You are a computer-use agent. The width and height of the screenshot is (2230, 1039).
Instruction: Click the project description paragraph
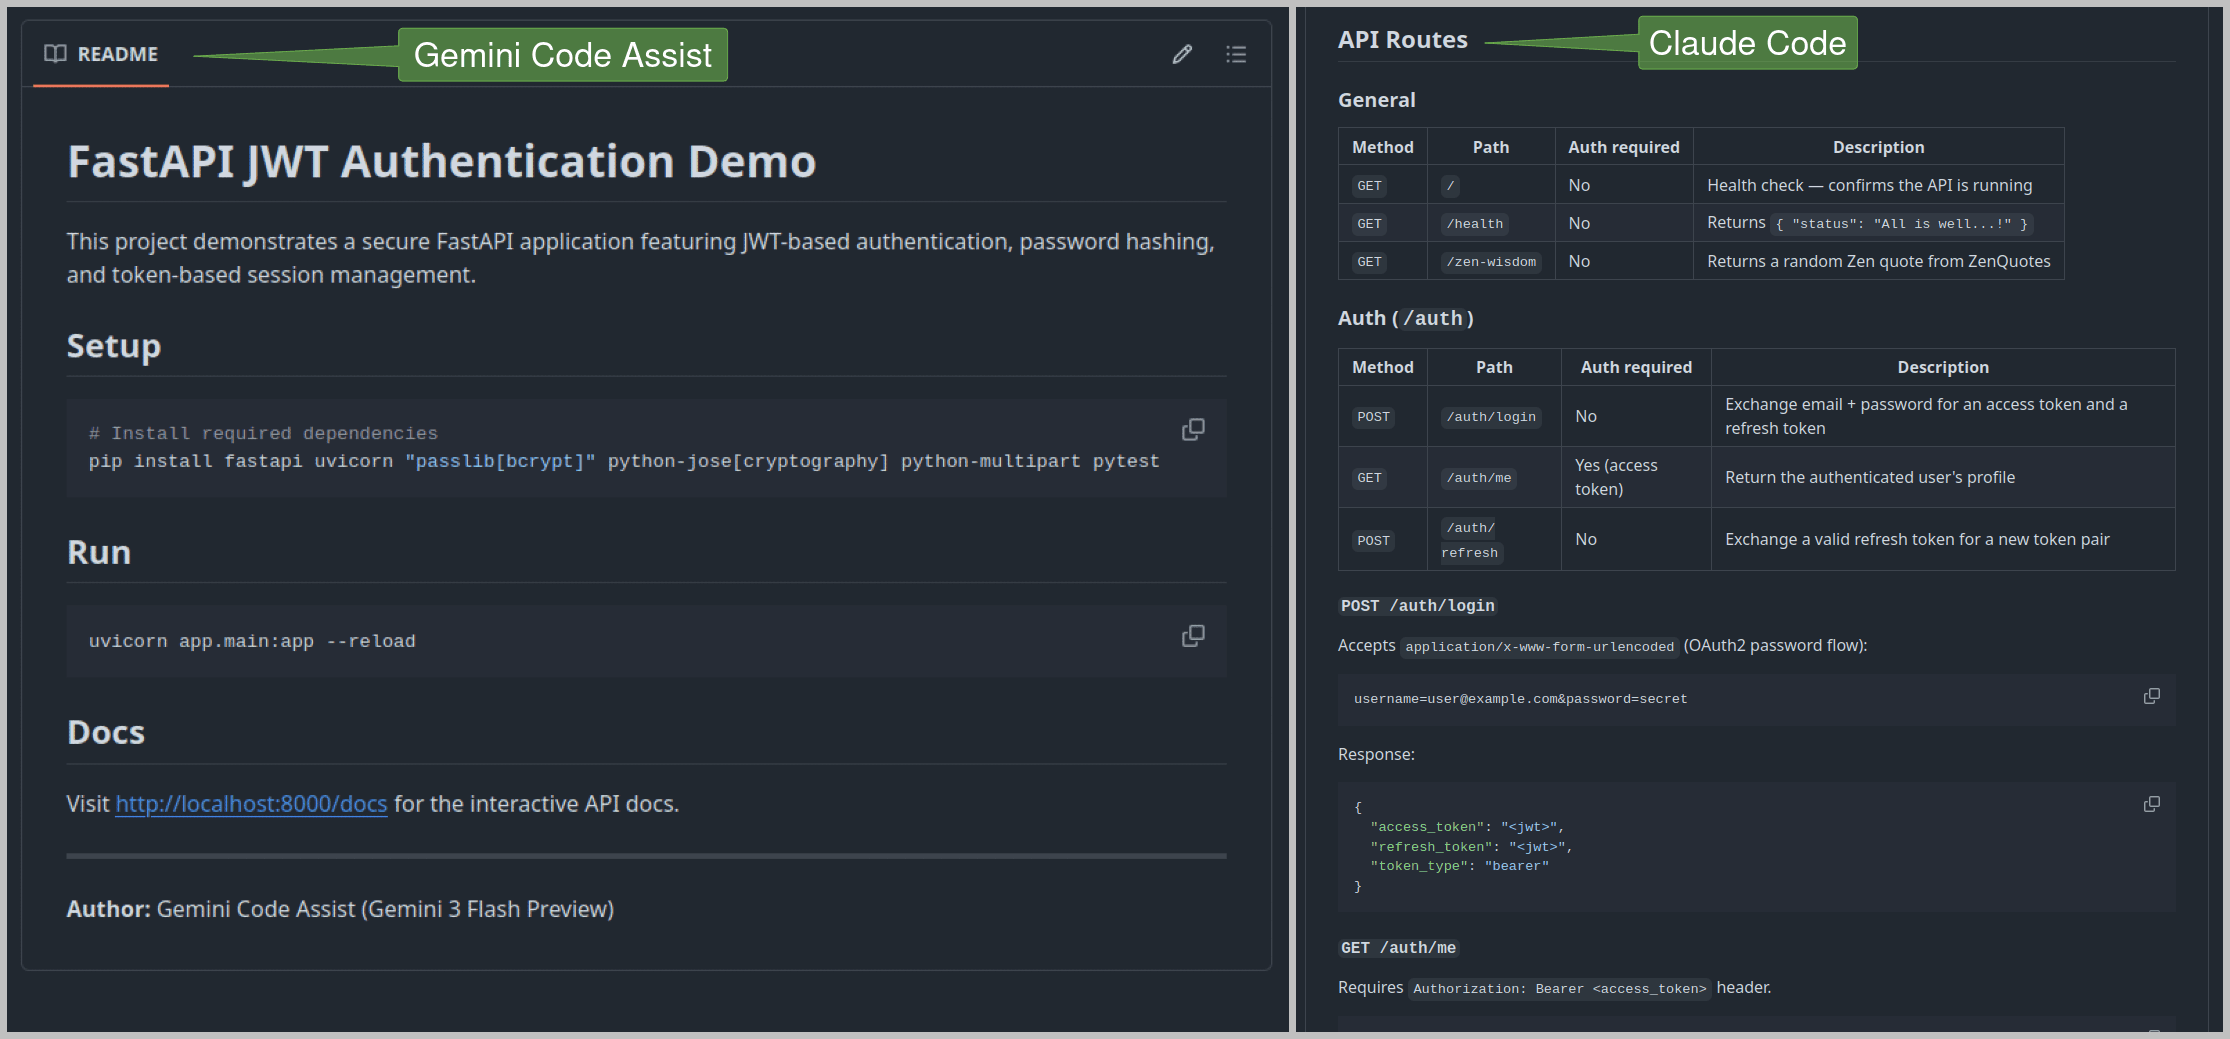pyautogui.click(x=641, y=258)
